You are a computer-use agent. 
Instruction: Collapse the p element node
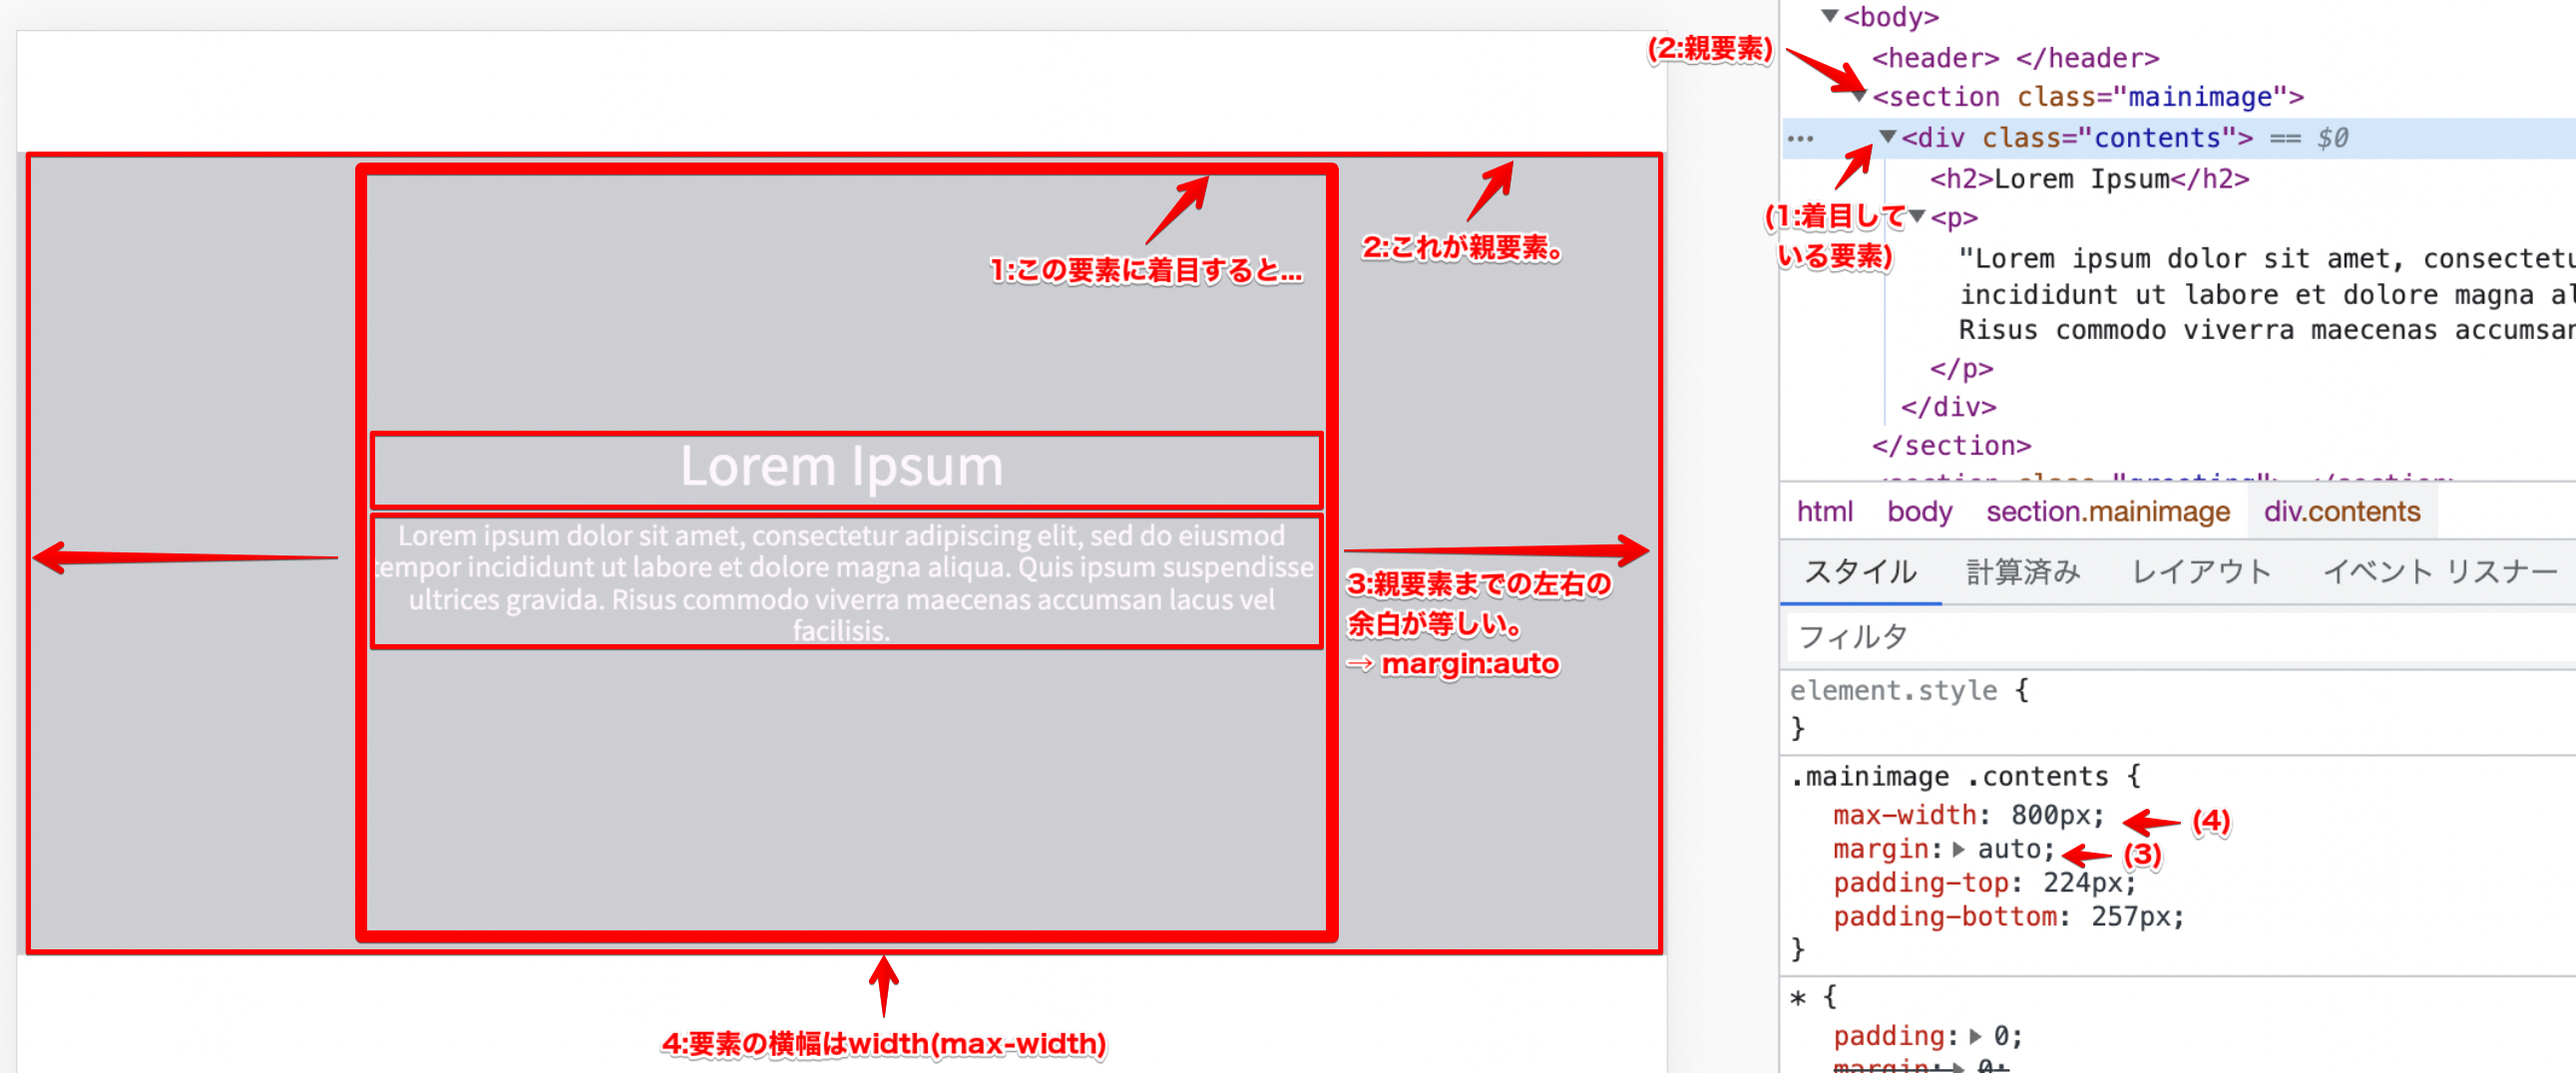tap(1917, 216)
